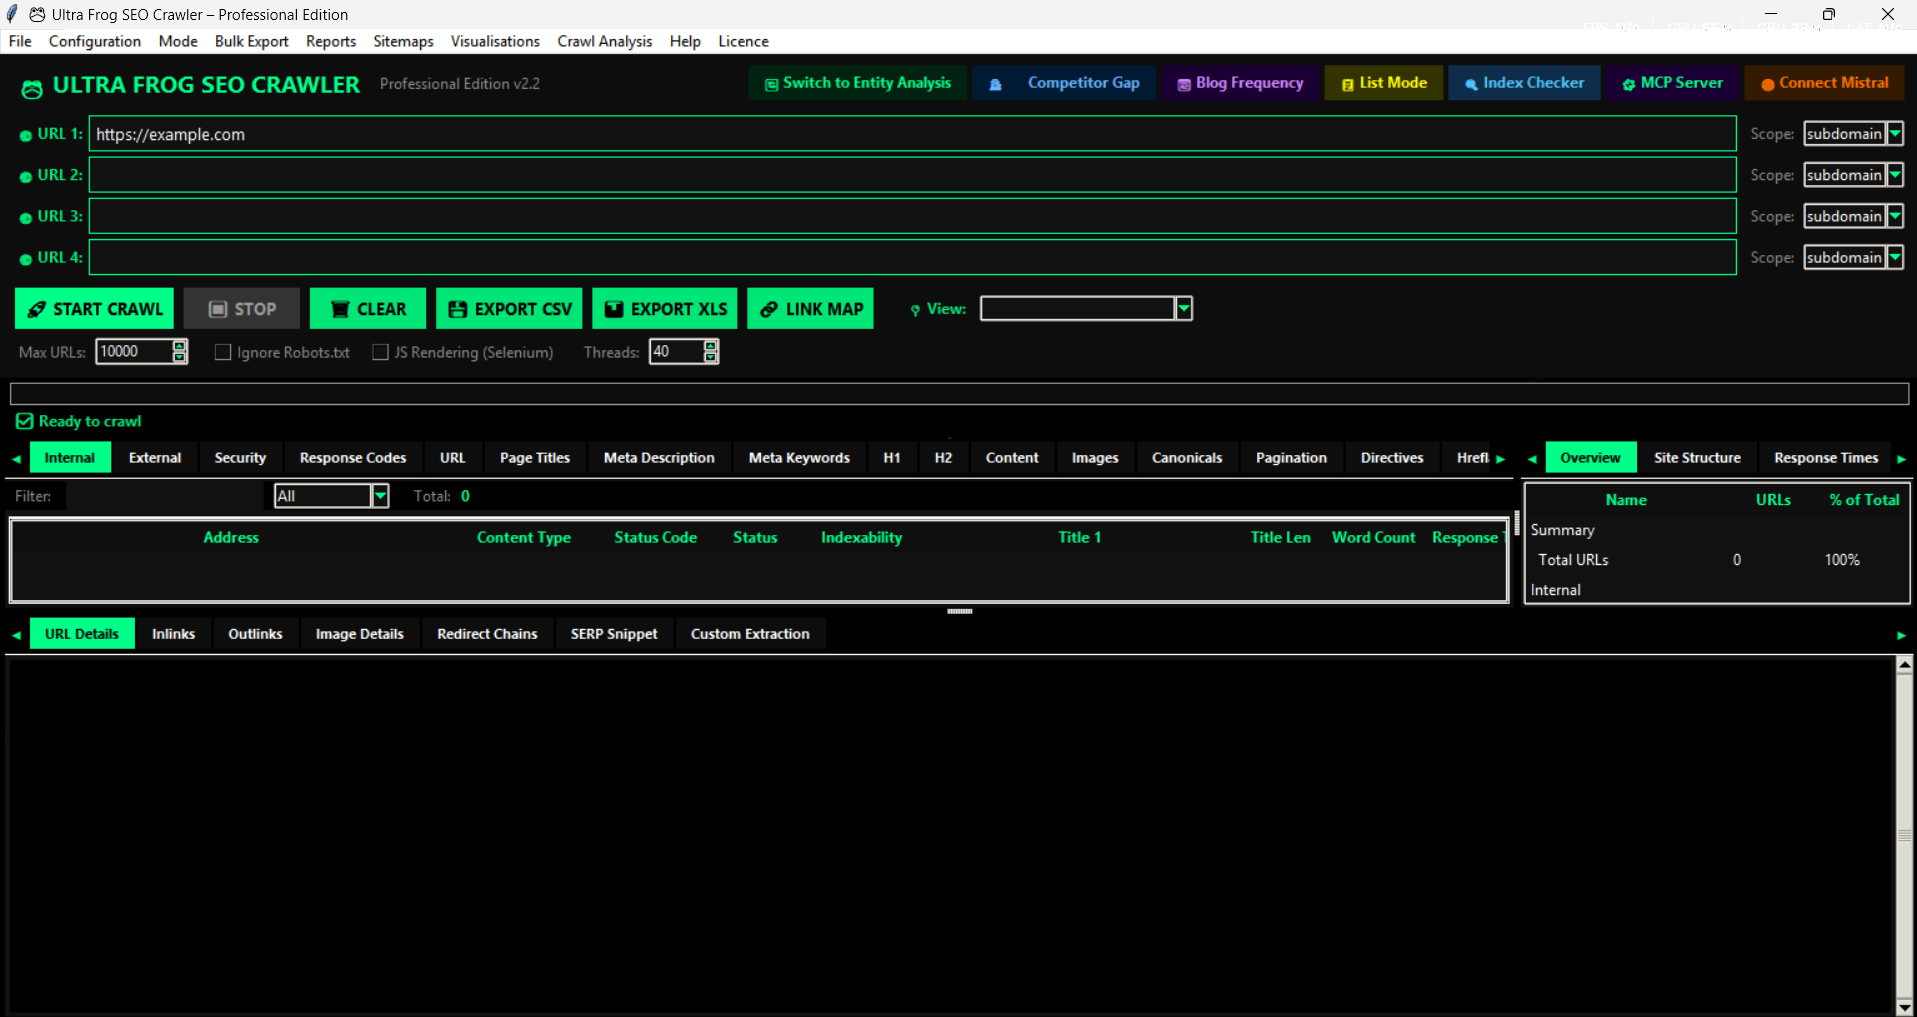Viewport: 1917px width, 1017px height.
Task: Enable JS Rendering (Selenium) checkbox
Action: pyautogui.click(x=380, y=352)
